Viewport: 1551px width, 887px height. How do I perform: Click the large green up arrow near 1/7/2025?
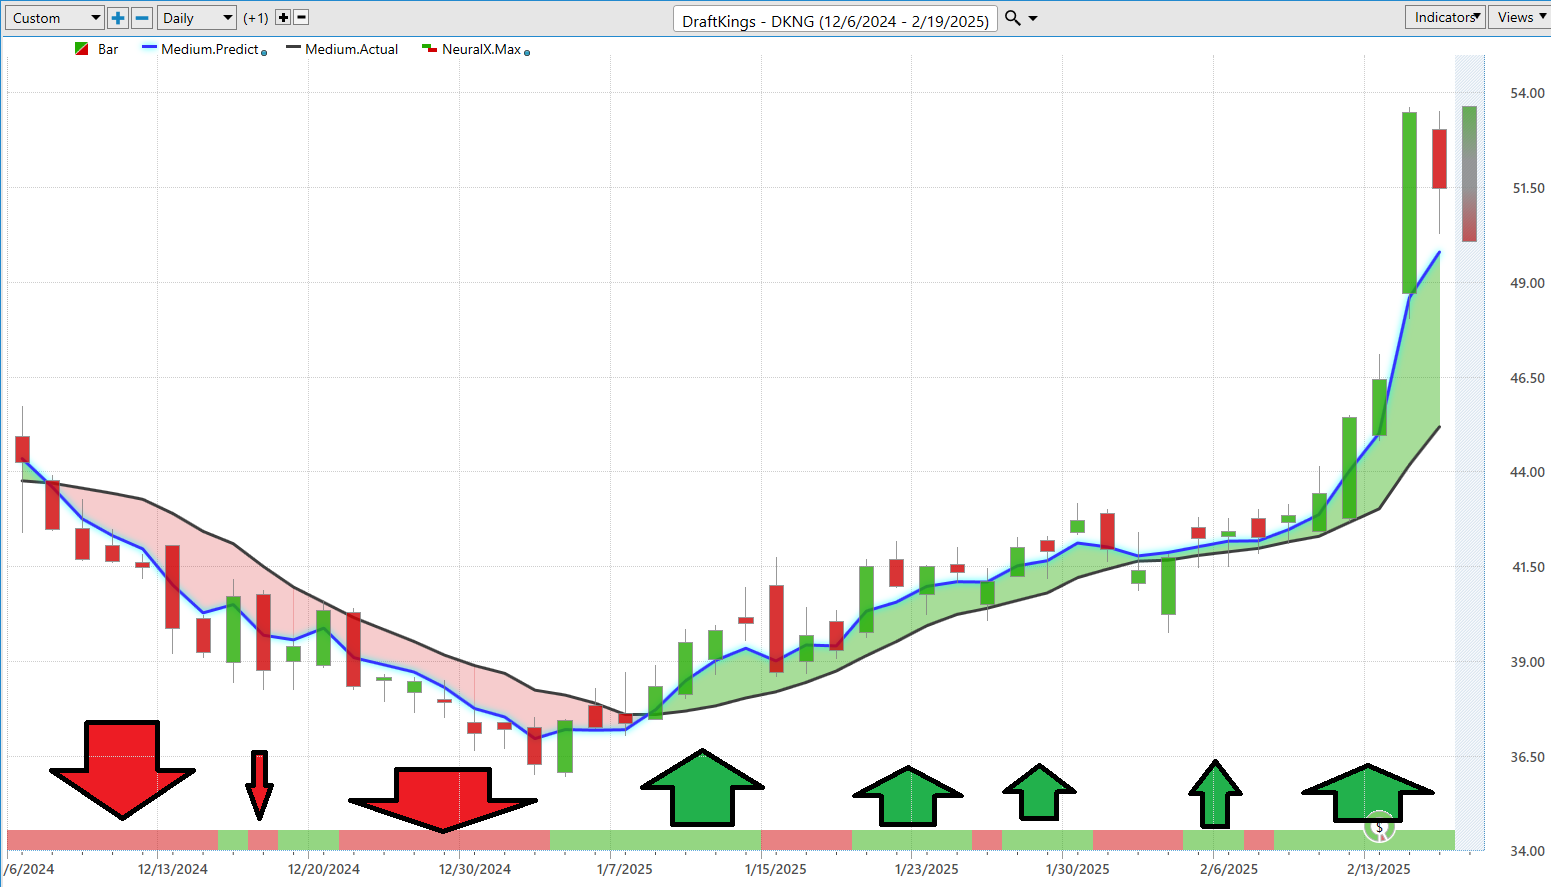(702, 788)
